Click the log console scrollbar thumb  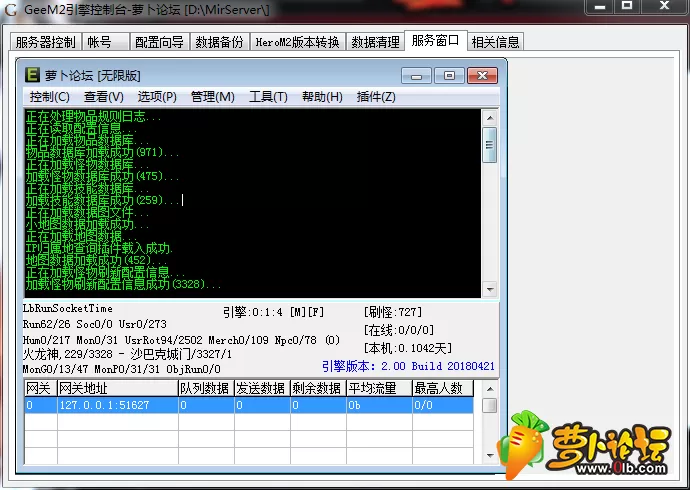pyautogui.click(x=490, y=145)
